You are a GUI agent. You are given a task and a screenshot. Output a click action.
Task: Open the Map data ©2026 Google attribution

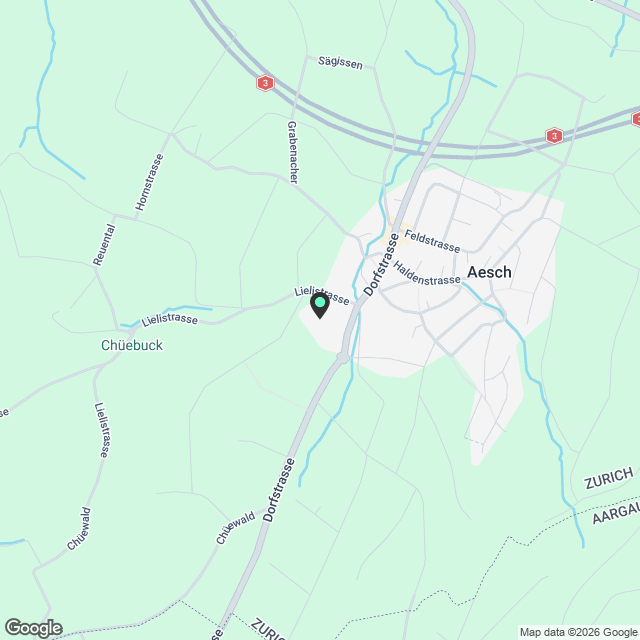point(579,633)
